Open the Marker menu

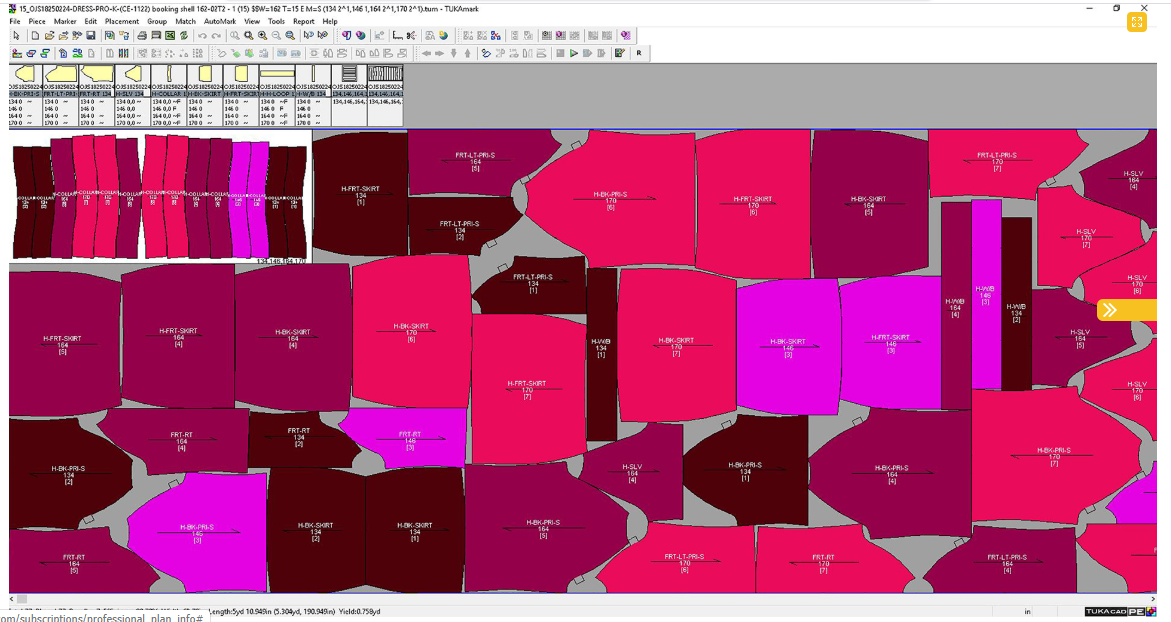(65, 21)
